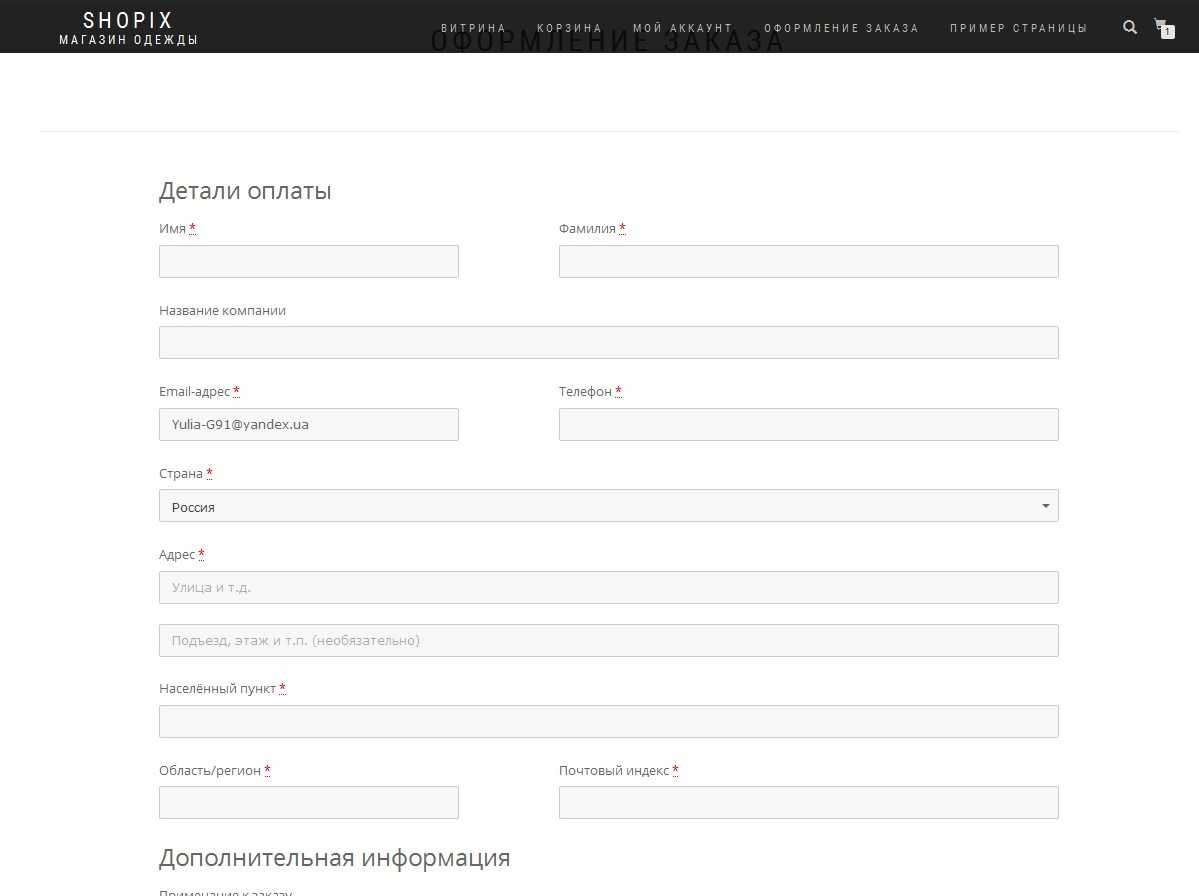The image size is (1199, 896).
Task: Click the search magnifier icon
Action: pos(1130,27)
